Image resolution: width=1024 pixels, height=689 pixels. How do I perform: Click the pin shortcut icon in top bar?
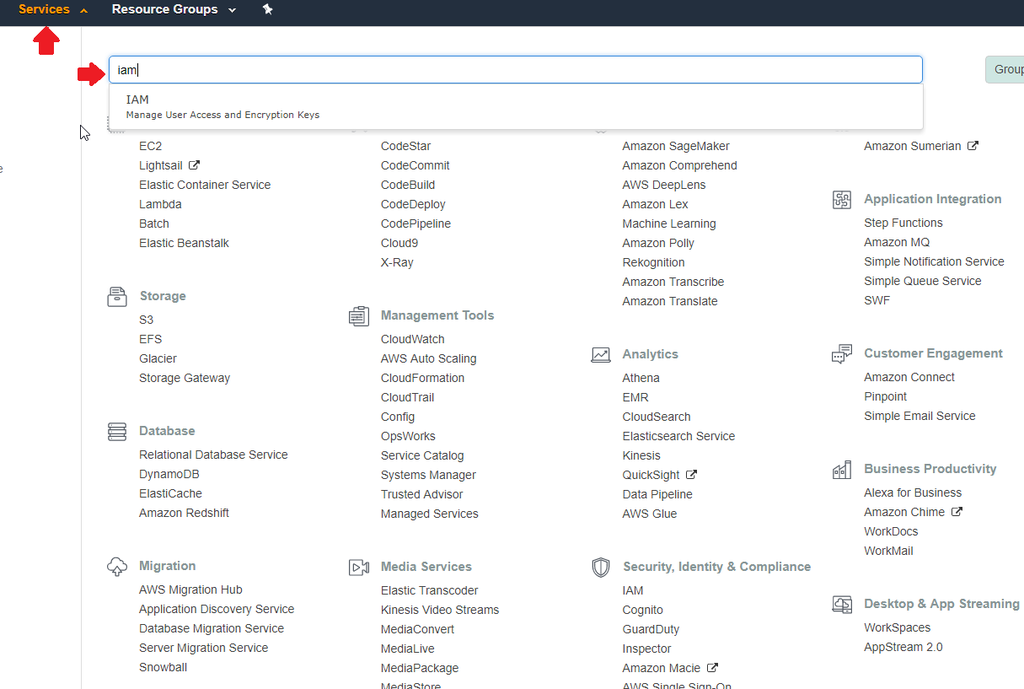coord(267,9)
